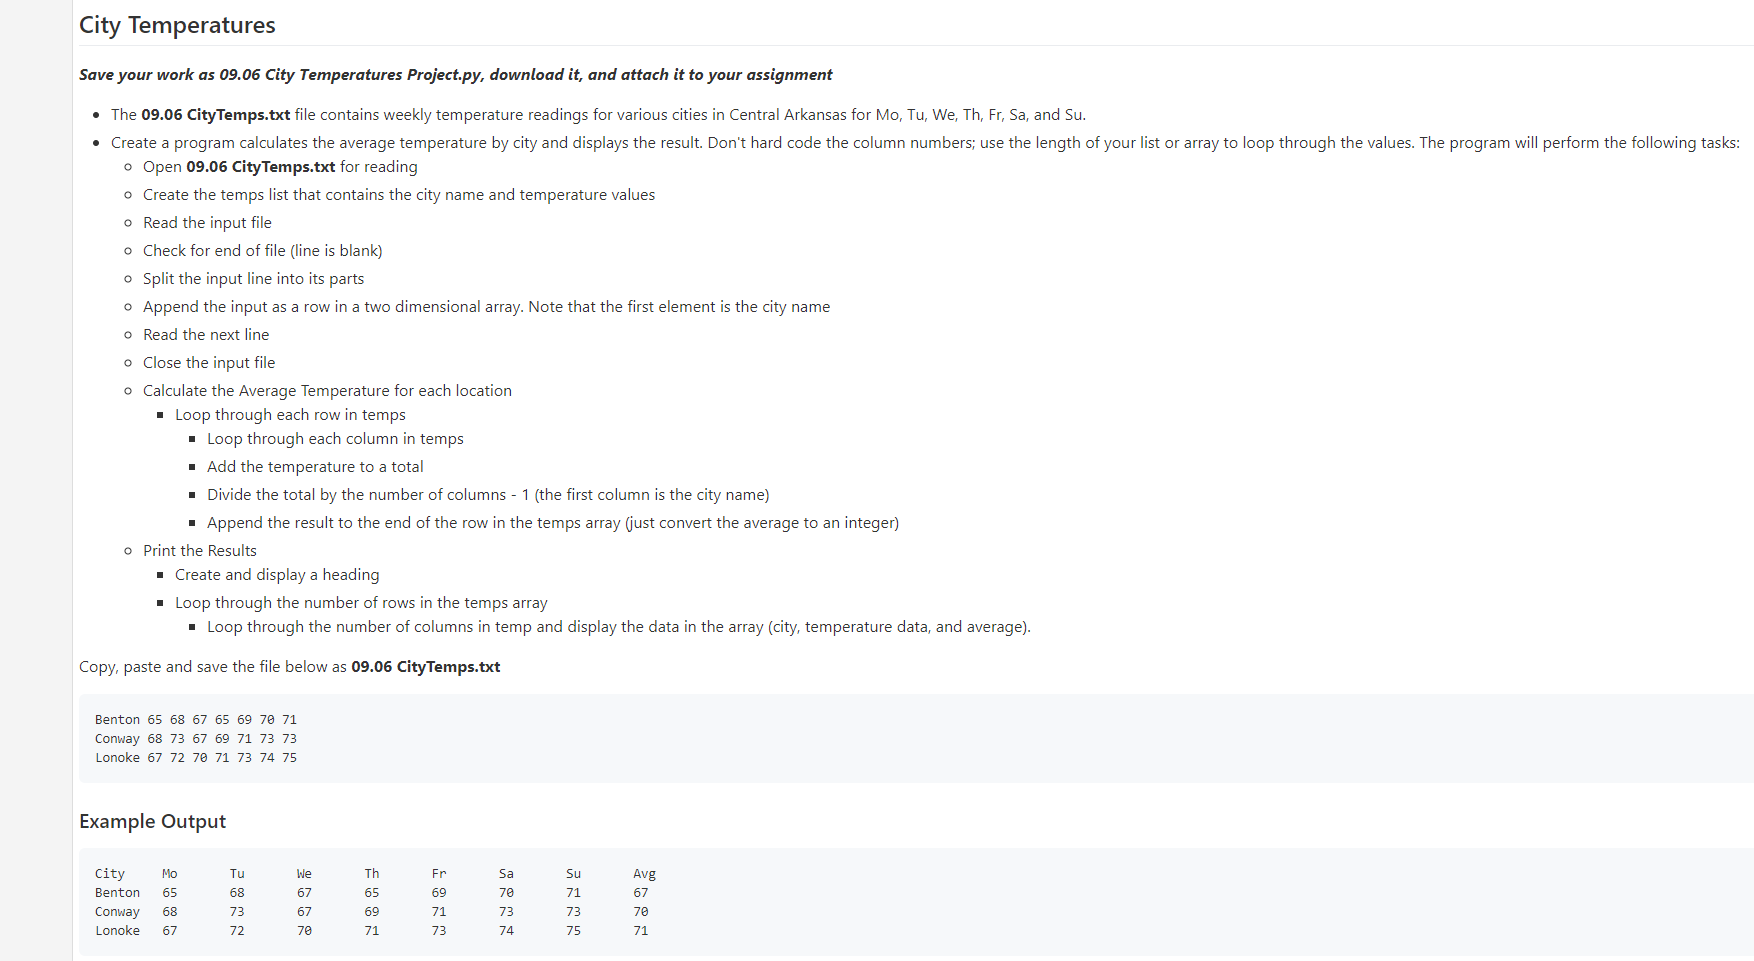Click the 'Save your work as' instruction line

tap(455, 75)
